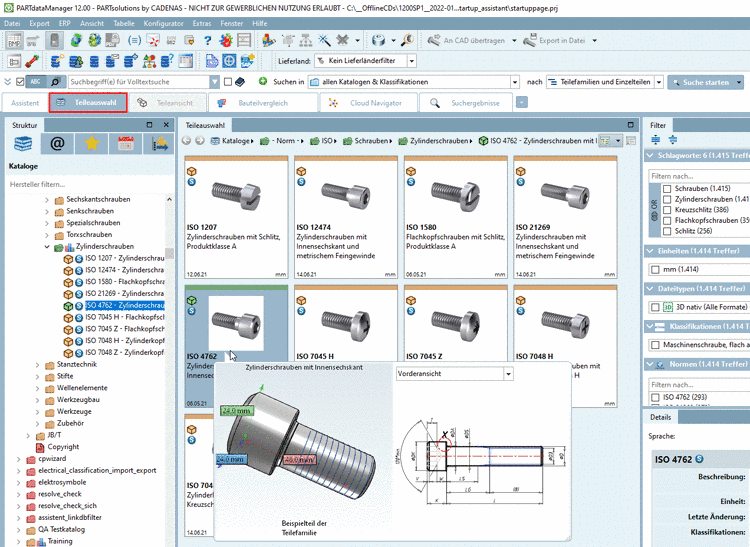Viewport: 750px width, 547px height.
Task: Open the favorites star tab in Struktur
Action: coord(92,144)
